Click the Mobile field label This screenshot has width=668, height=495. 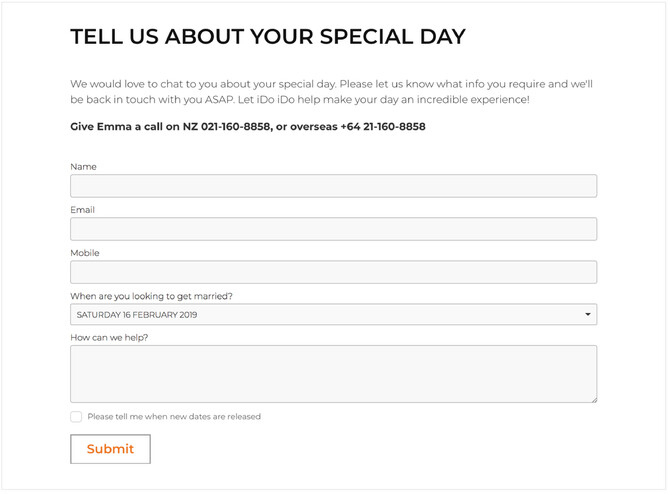click(x=85, y=253)
